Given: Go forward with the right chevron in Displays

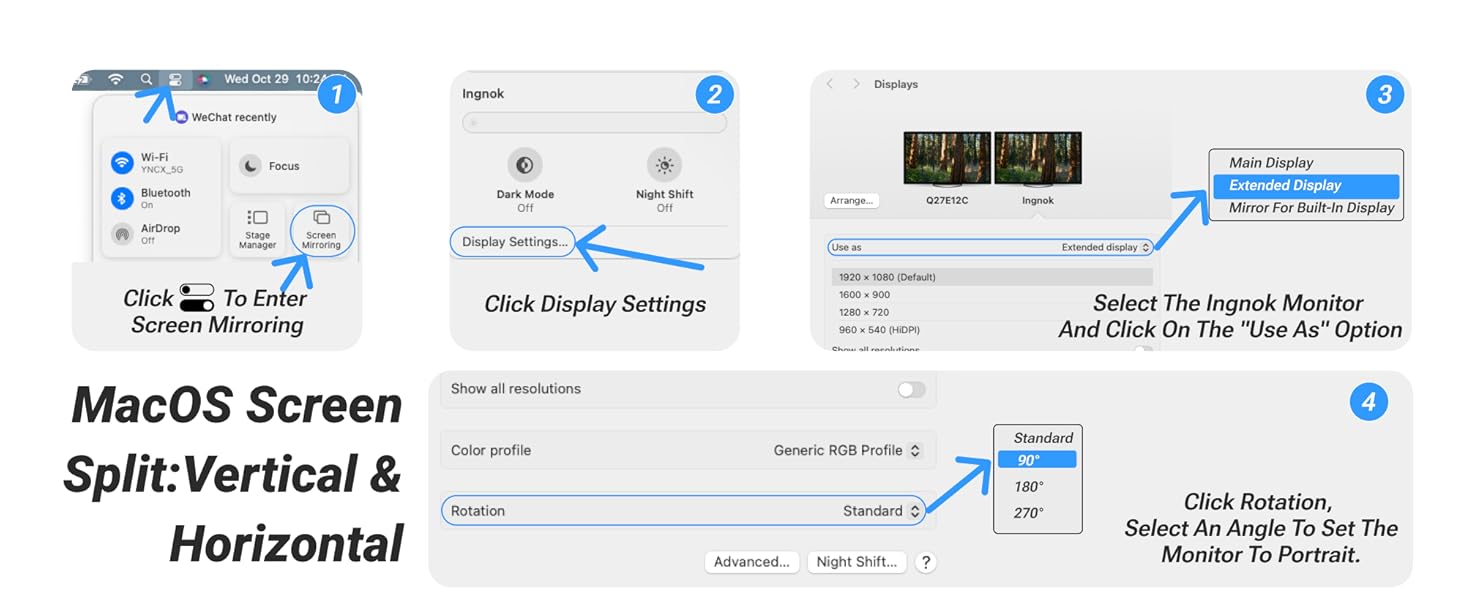Looking at the screenshot, I should coord(856,84).
